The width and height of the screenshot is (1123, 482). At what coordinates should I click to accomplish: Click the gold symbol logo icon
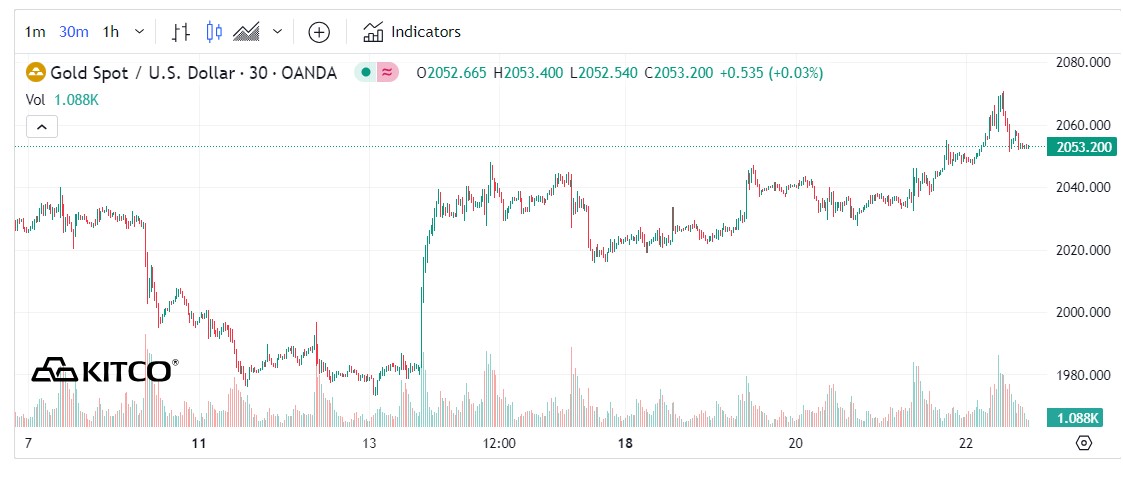(x=35, y=73)
